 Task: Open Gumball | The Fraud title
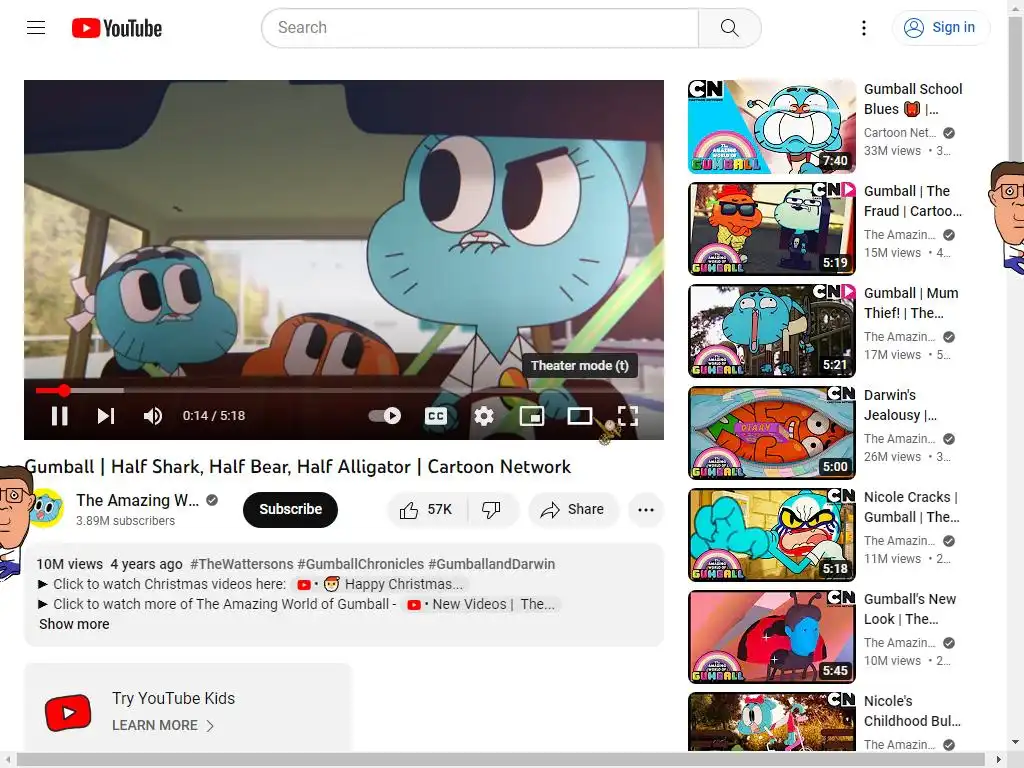point(913,201)
